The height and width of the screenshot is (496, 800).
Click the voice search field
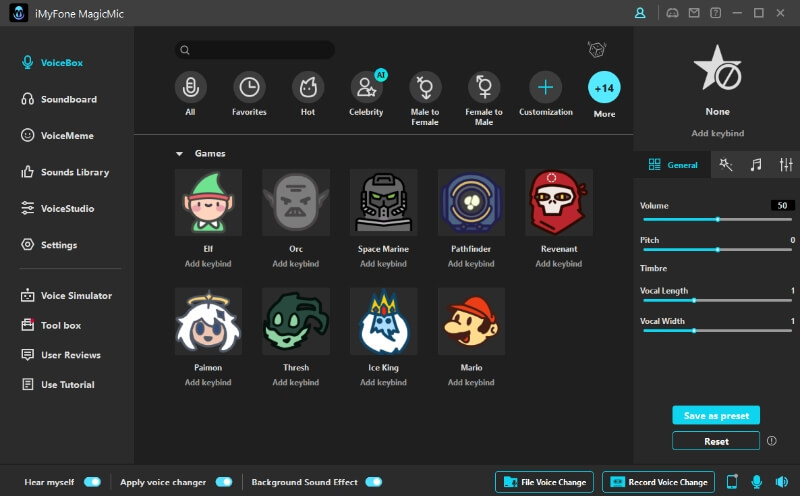click(x=255, y=50)
